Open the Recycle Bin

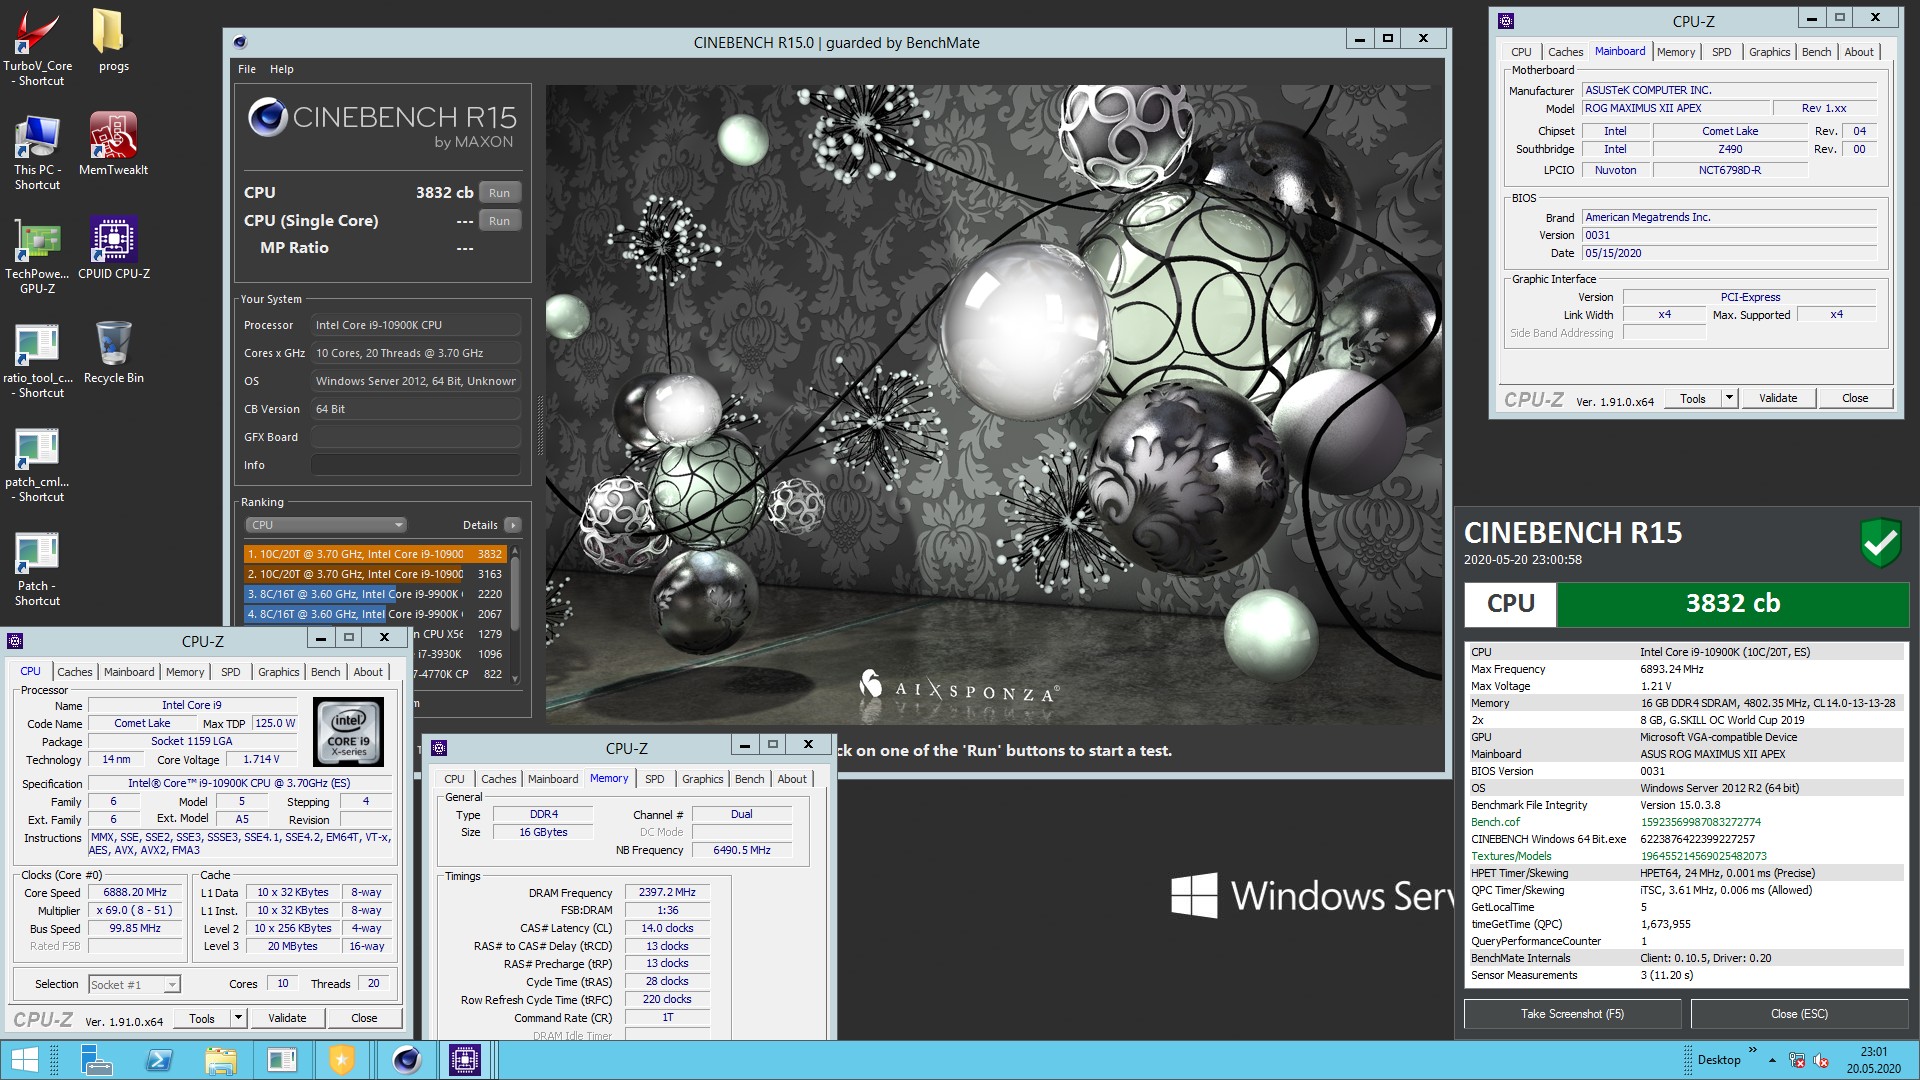point(113,352)
